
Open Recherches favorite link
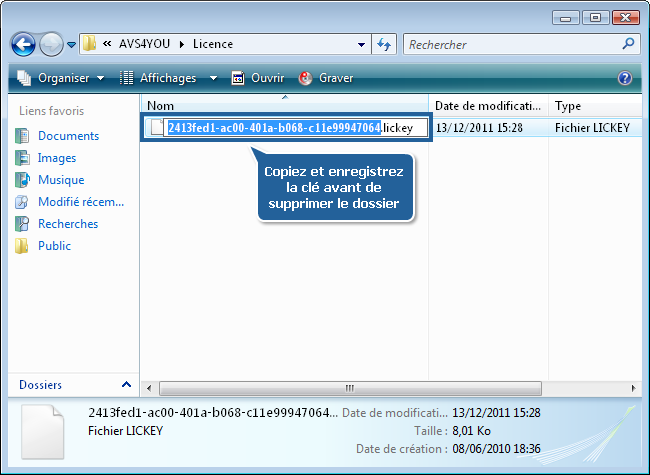tap(68, 224)
